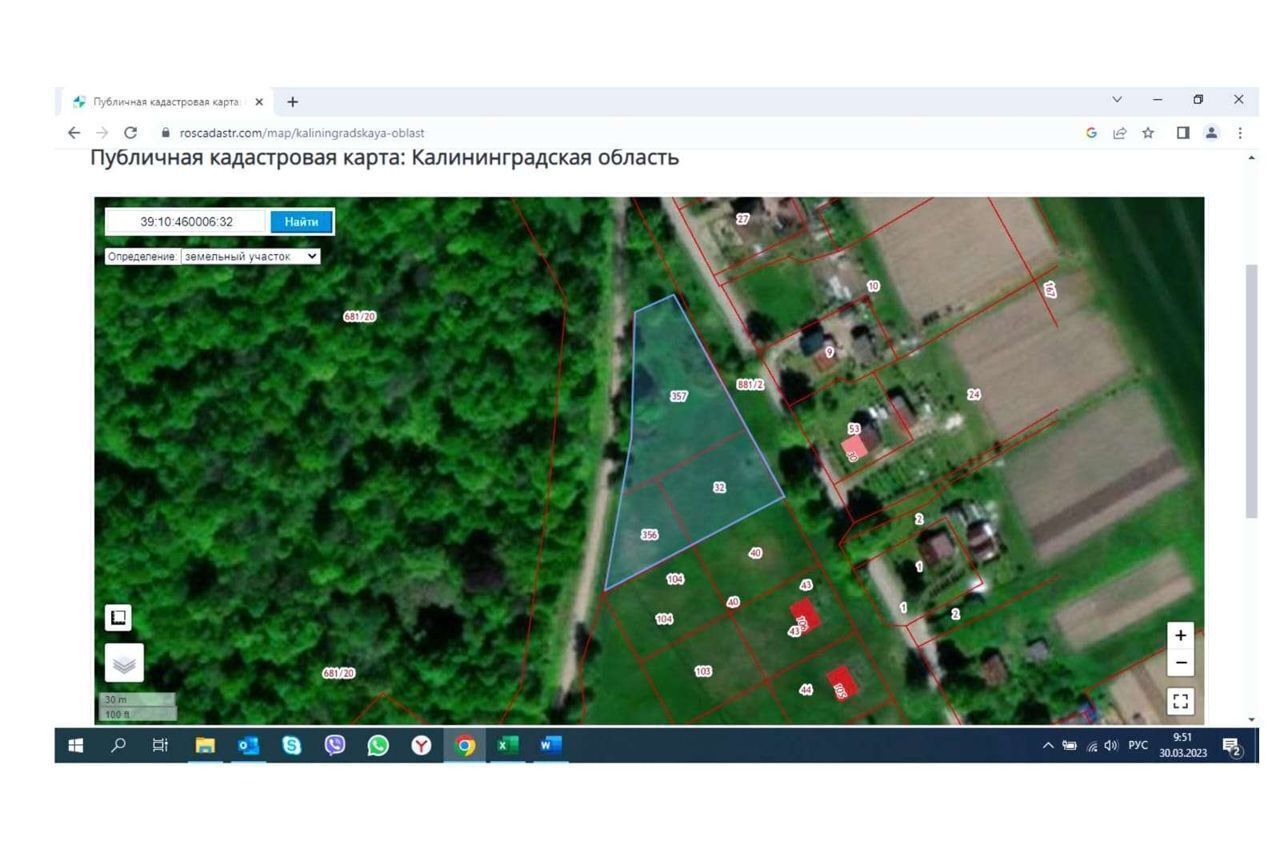This screenshot has height=844, width=1280.
Task: Zoom out with the map minus button
Action: (1180, 662)
